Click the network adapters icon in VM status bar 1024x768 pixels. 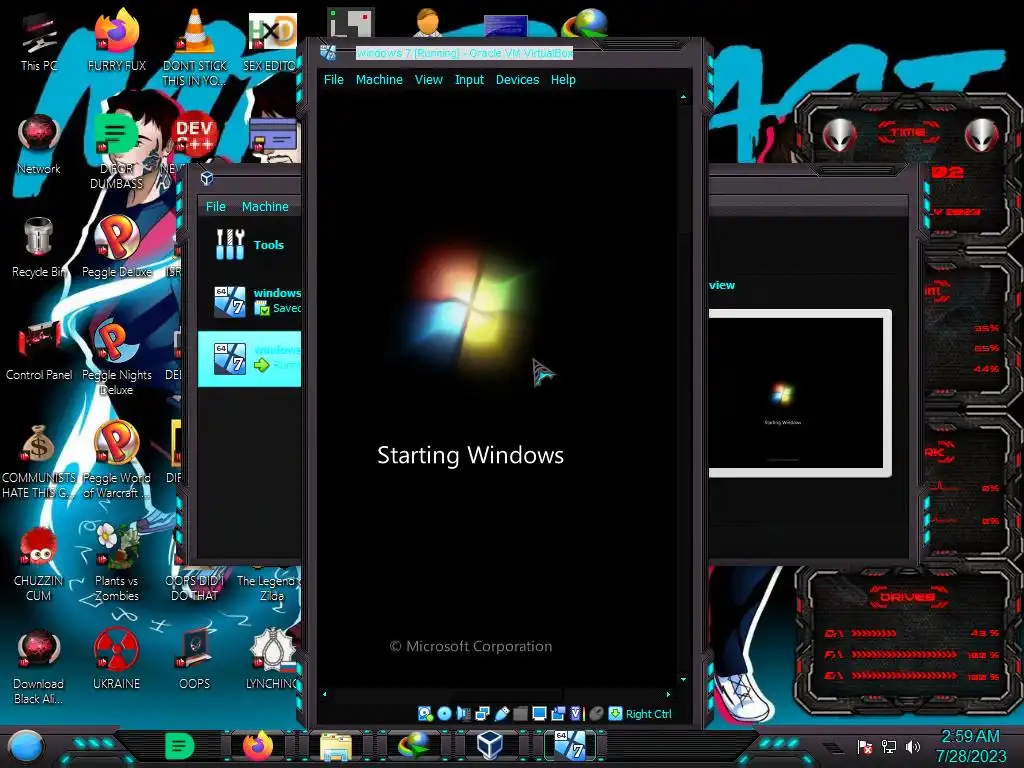tap(482, 714)
